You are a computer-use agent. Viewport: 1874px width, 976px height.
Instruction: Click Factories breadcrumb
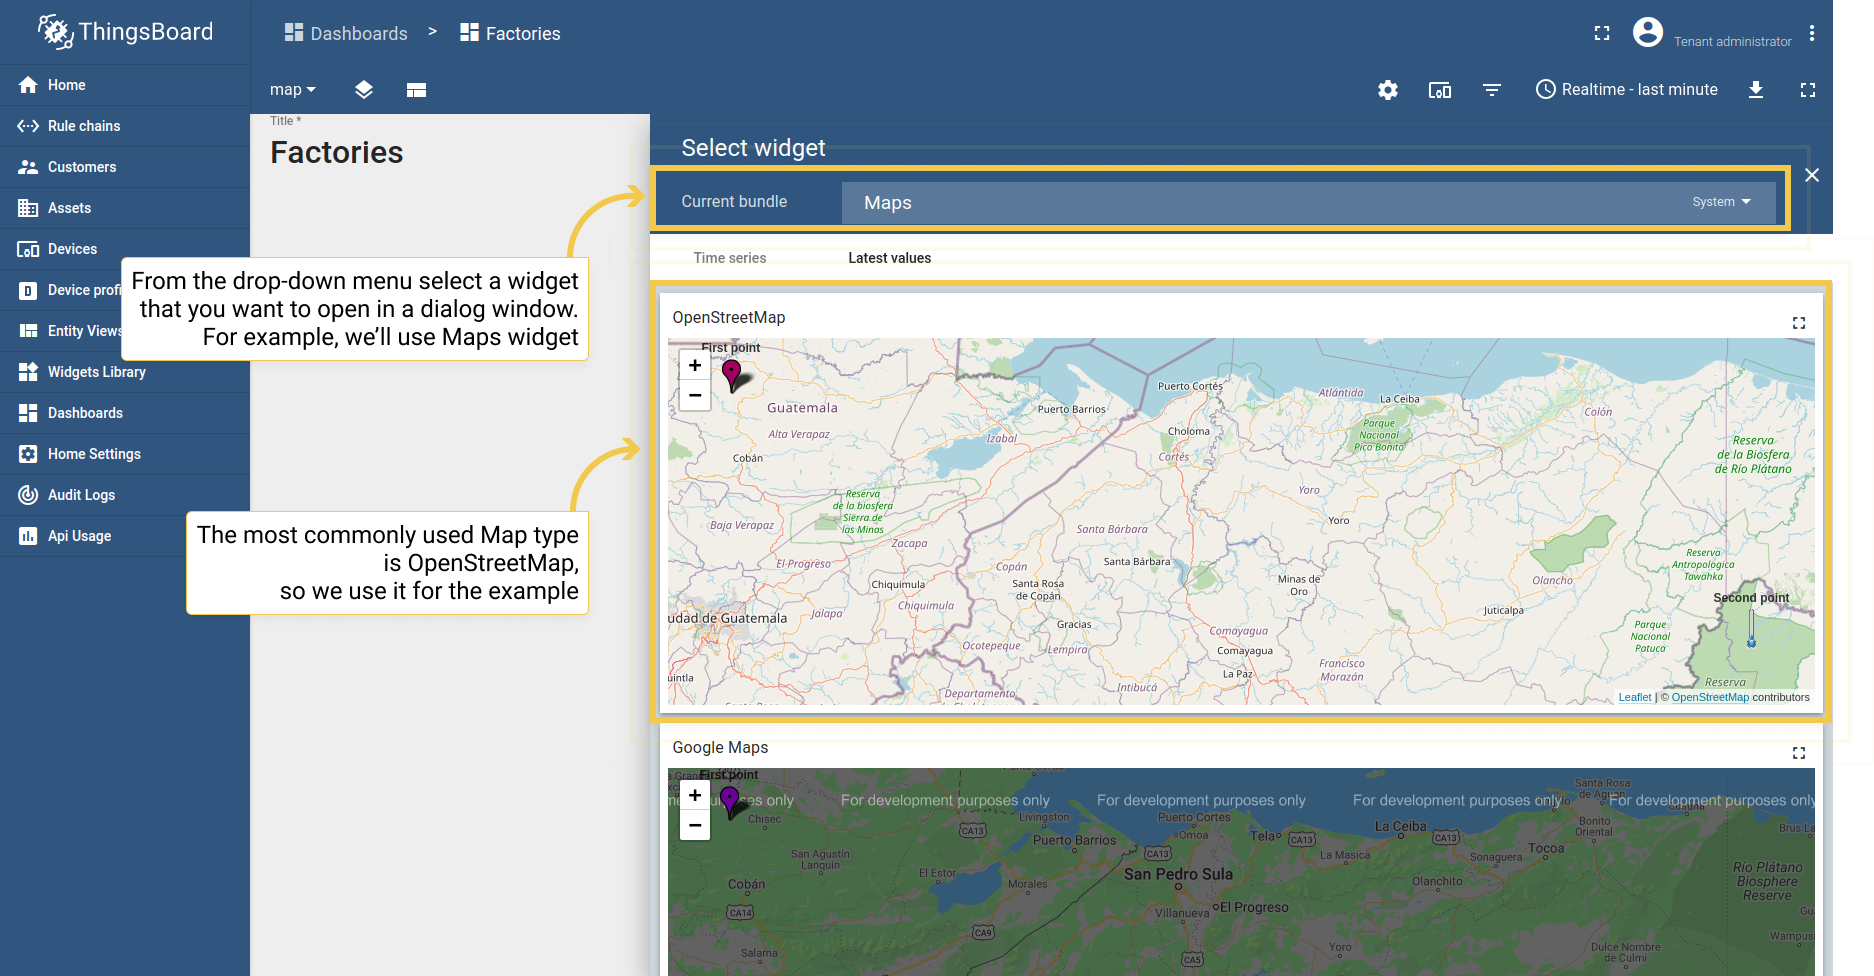(510, 33)
